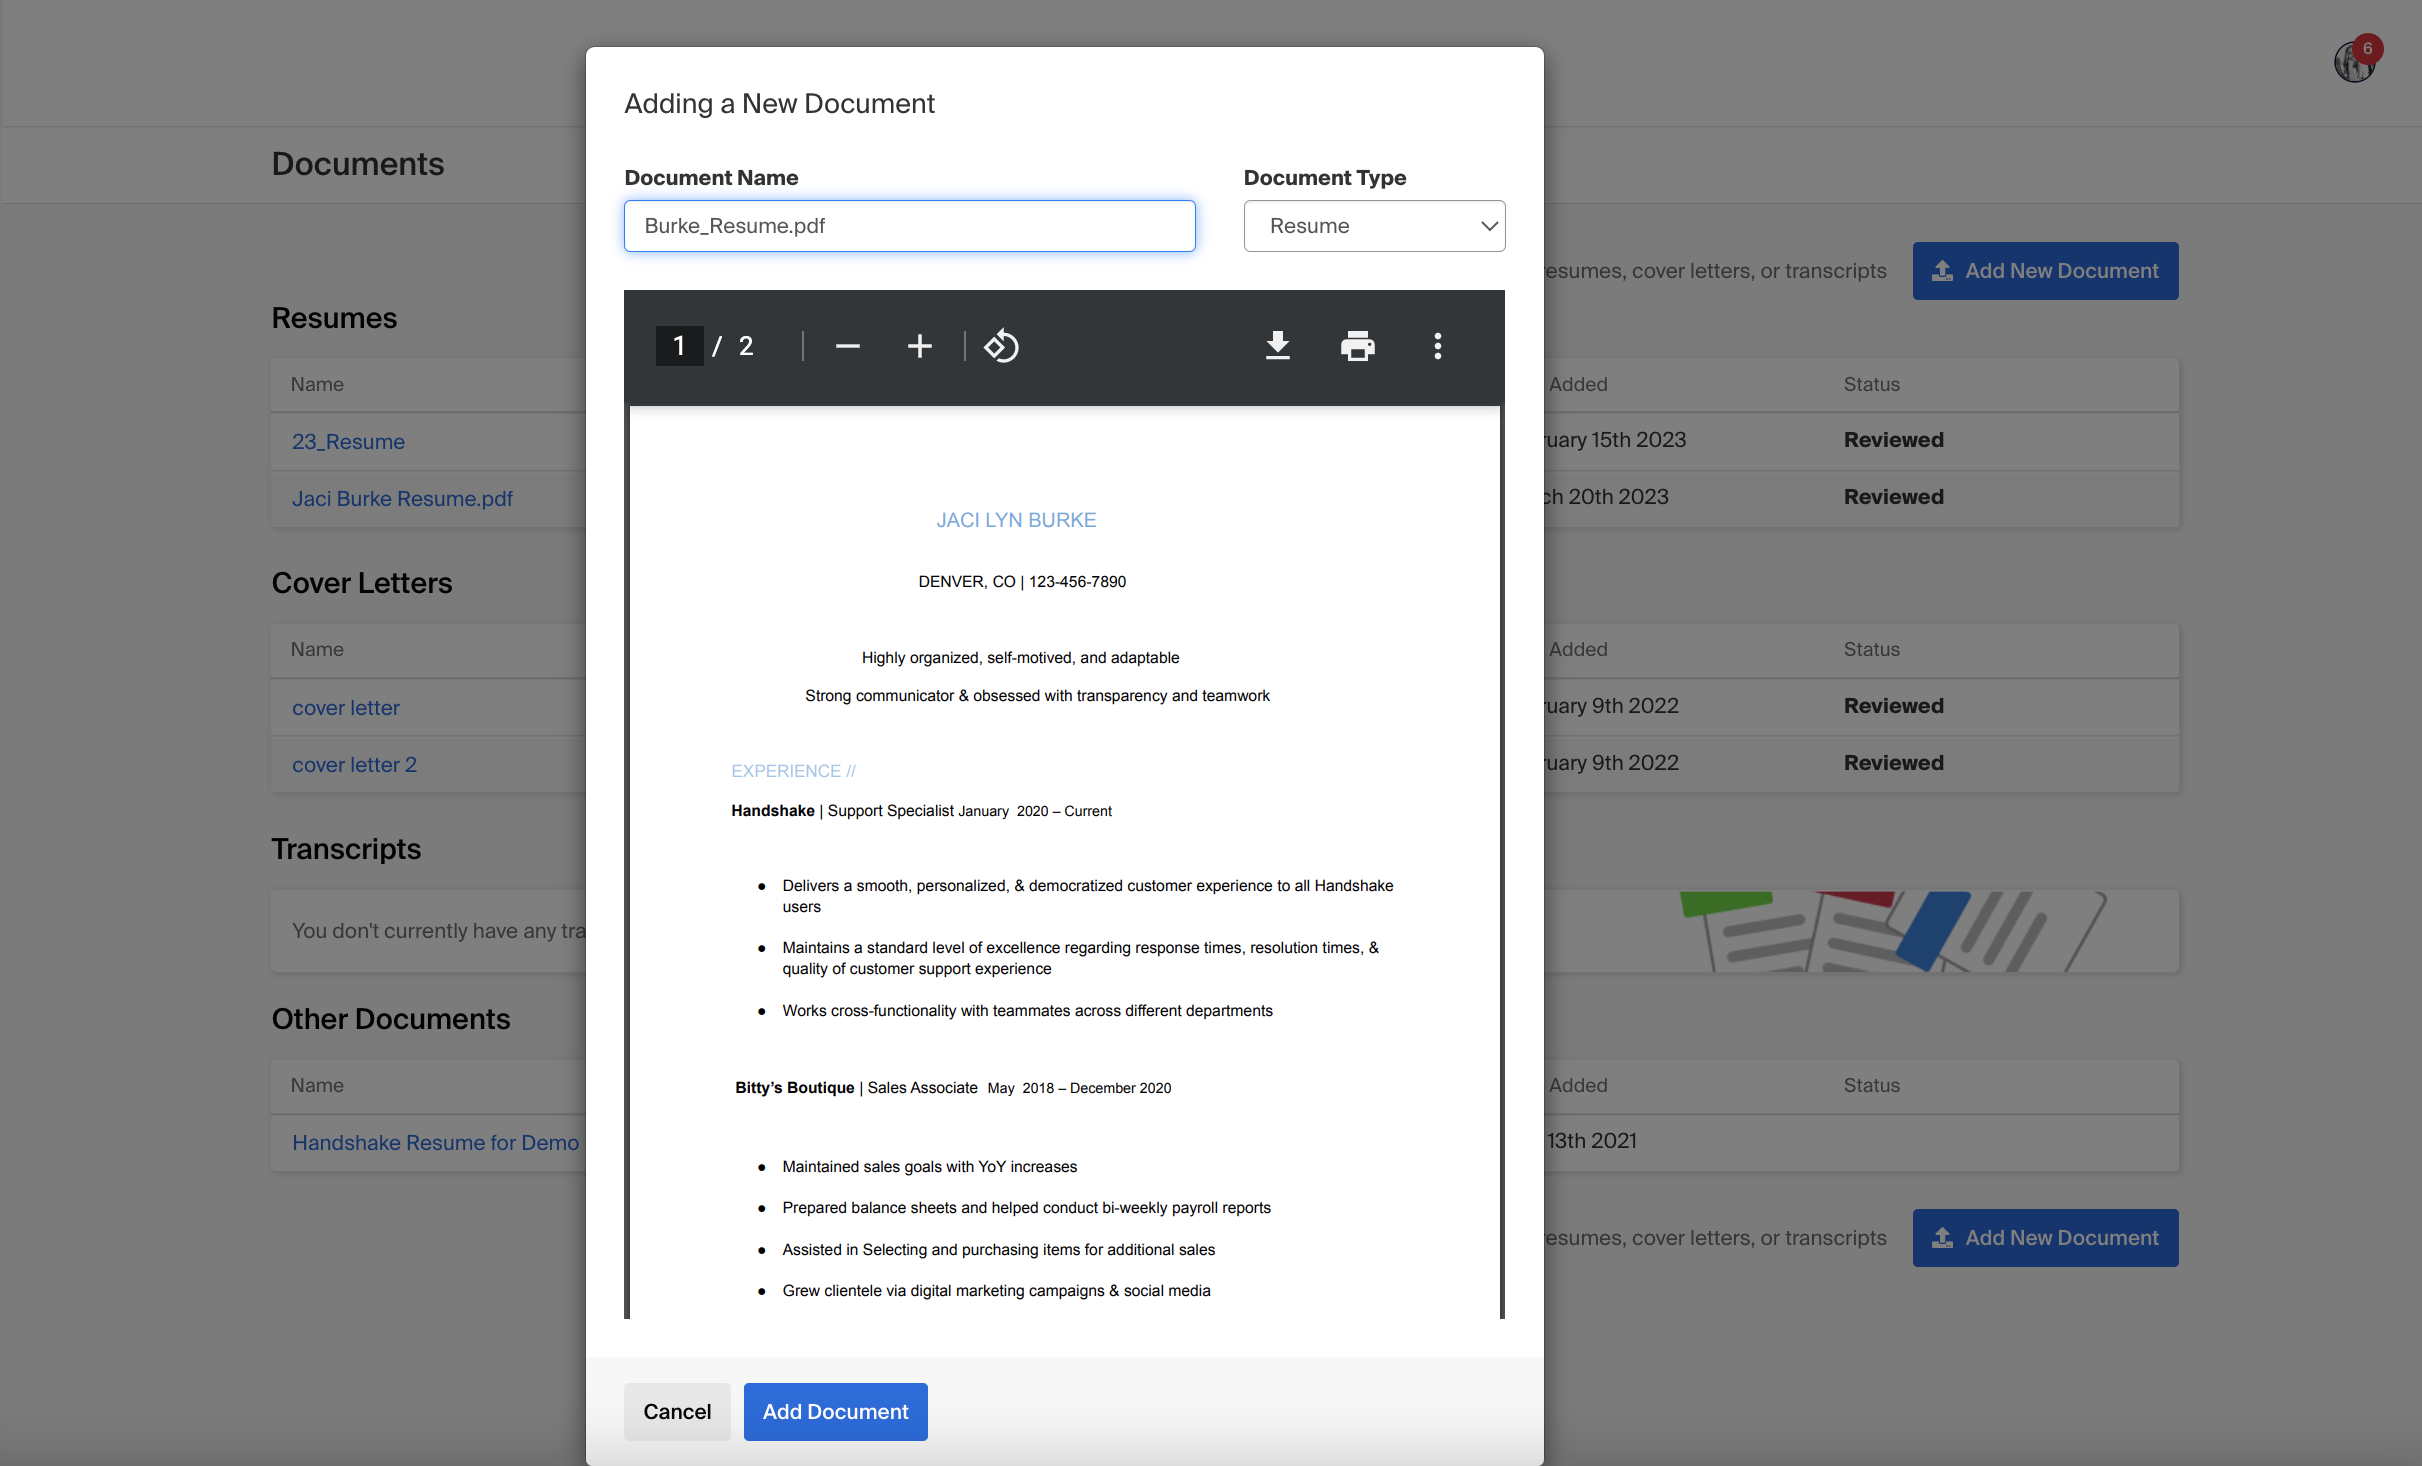This screenshot has width=2422, height=1466.
Task: Open Jaci Burke Resume.pdf
Action: pos(401,498)
